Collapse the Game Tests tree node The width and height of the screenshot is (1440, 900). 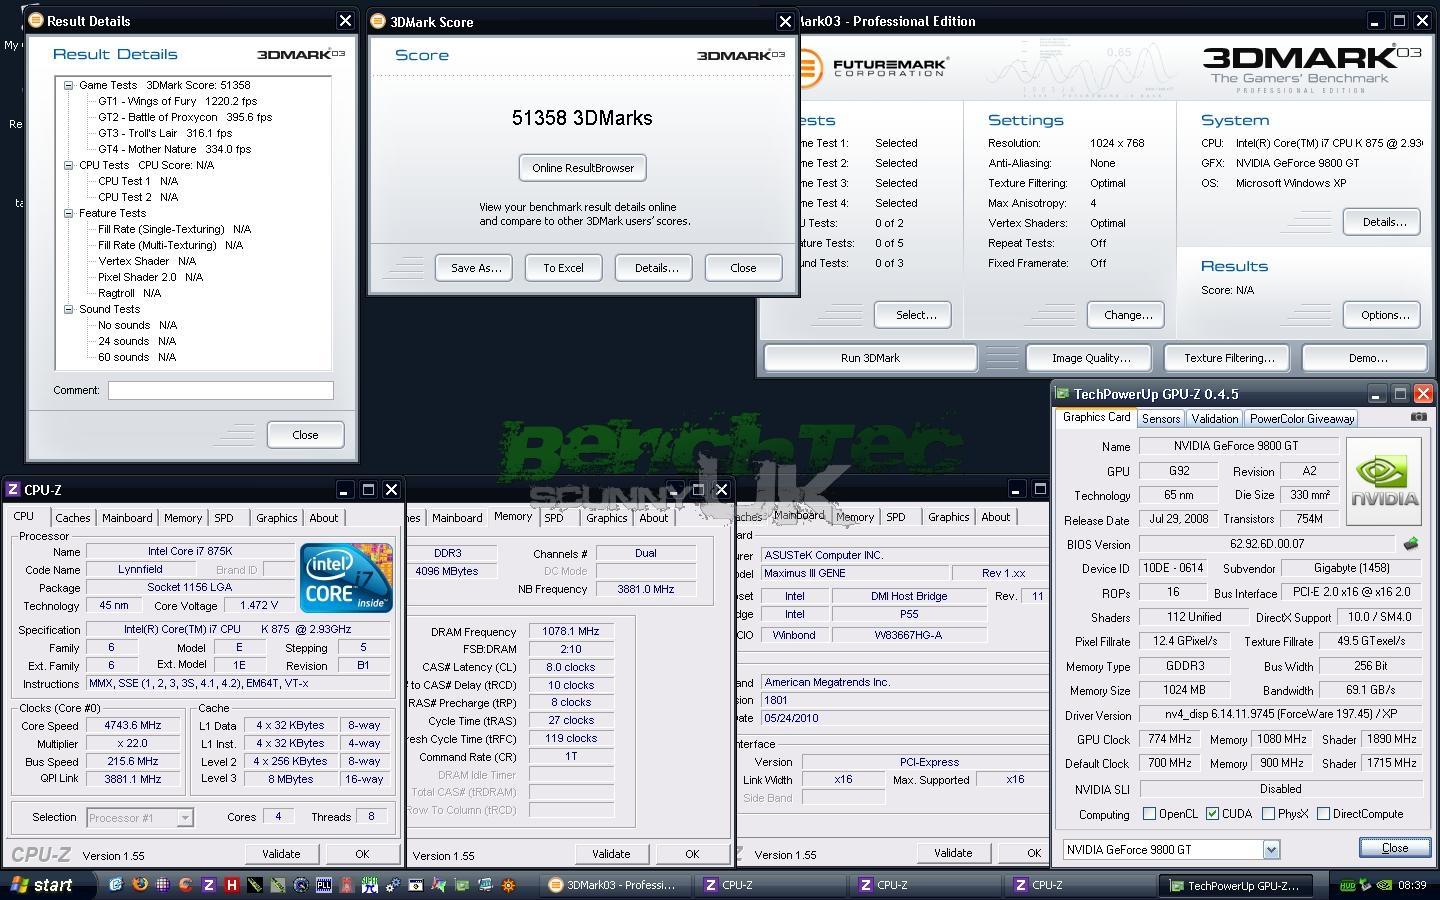(x=69, y=85)
